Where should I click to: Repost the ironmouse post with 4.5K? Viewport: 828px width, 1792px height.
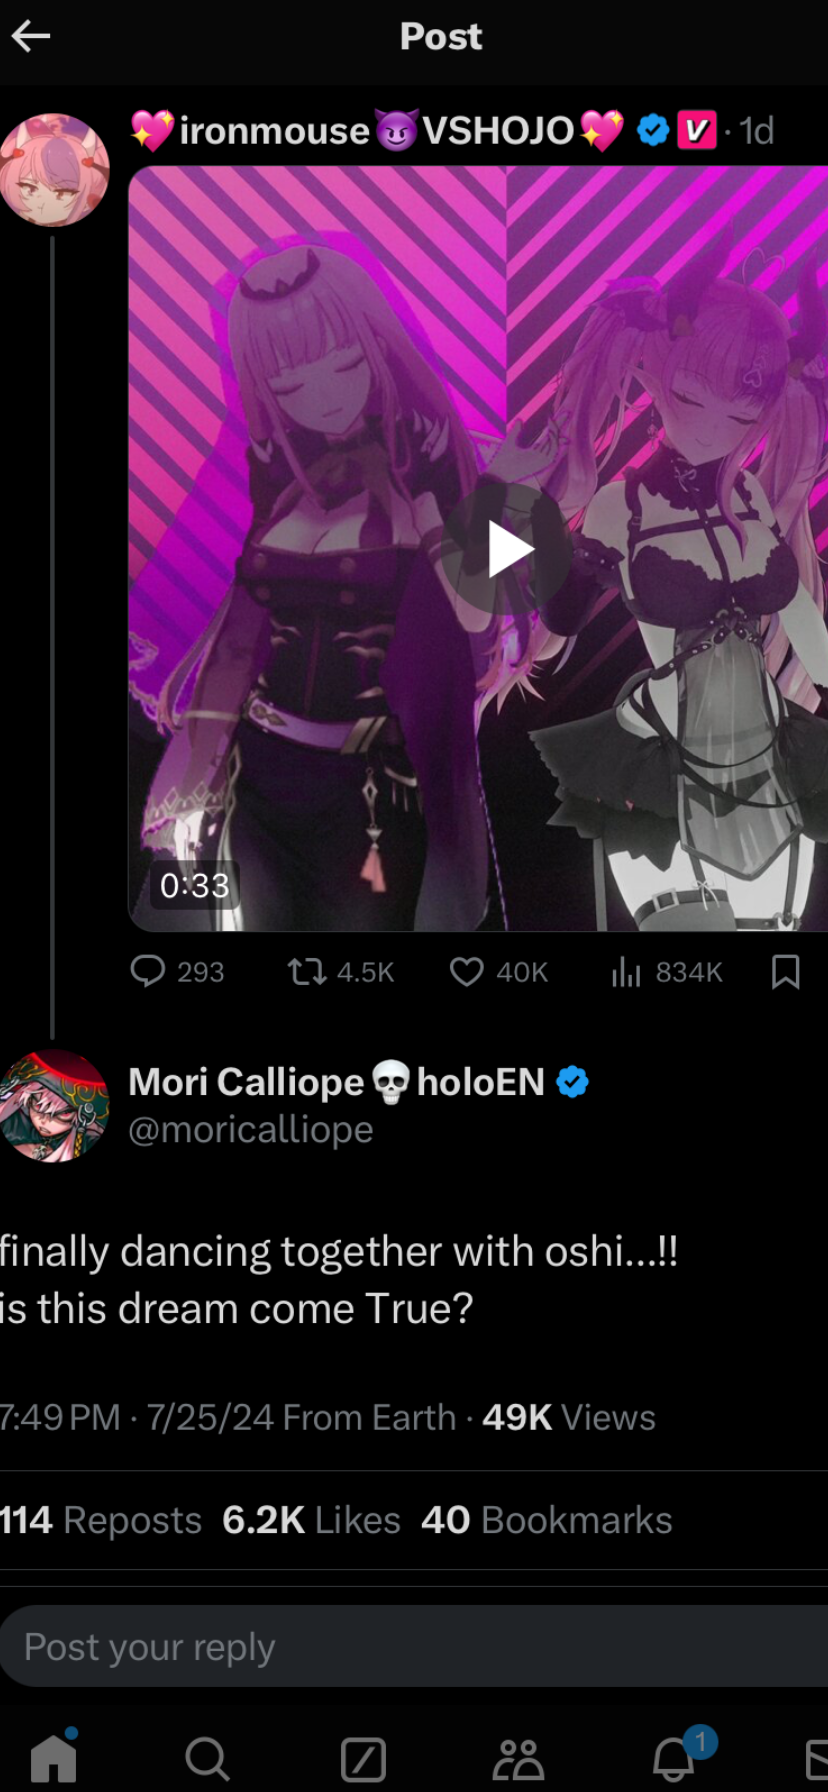pos(340,971)
